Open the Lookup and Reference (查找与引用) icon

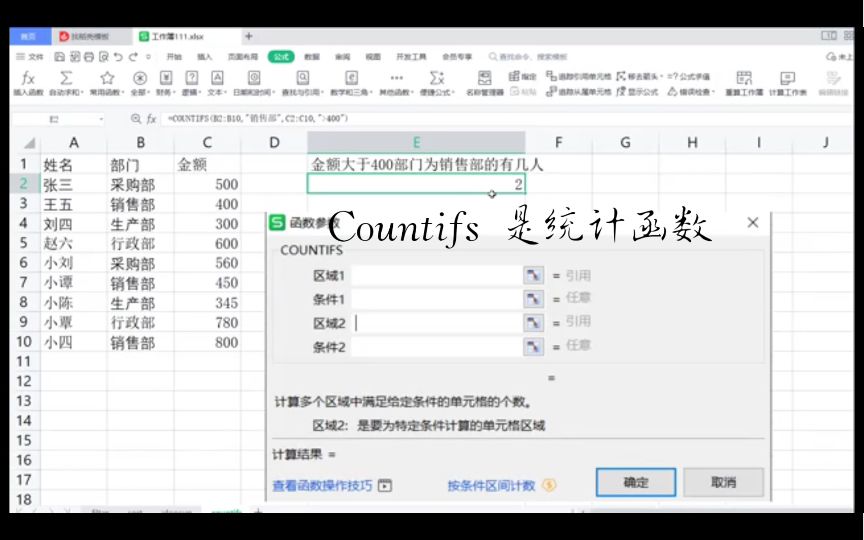303,78
